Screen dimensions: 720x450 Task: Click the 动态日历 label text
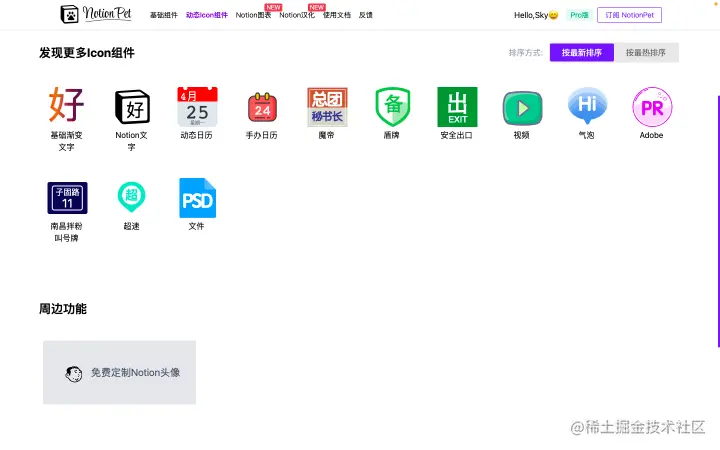(x=197, y=135)
